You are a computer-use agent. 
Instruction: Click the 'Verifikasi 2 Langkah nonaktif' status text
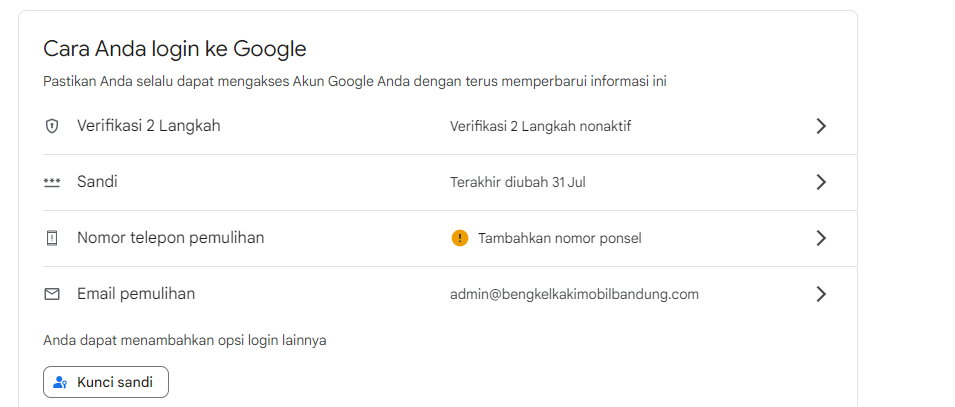(540, 126)
